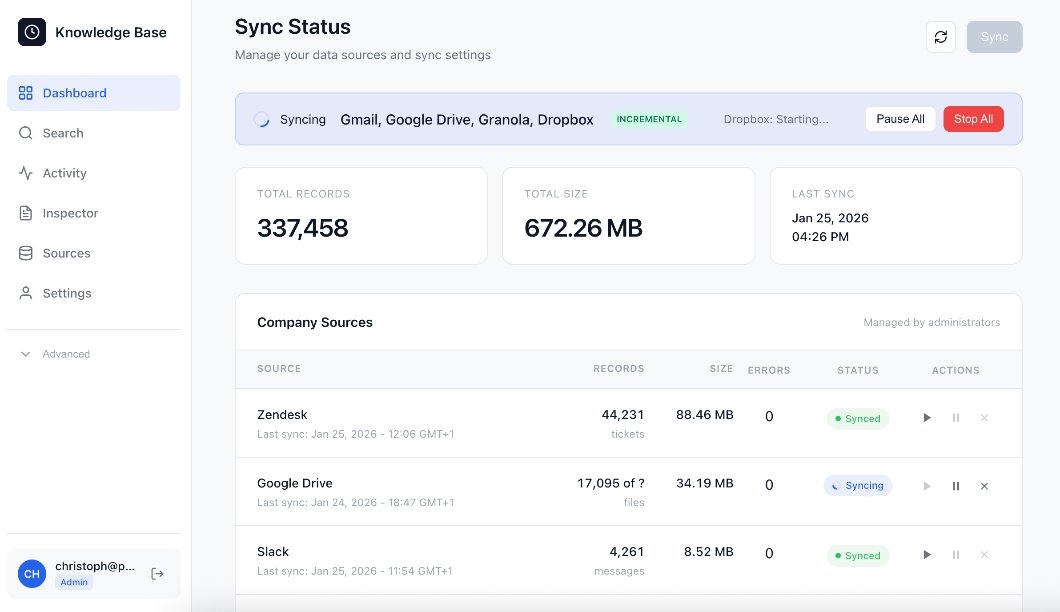Stop all syncs with Stop All
This screenshot has height=612, width=1060.
[973, 119]
